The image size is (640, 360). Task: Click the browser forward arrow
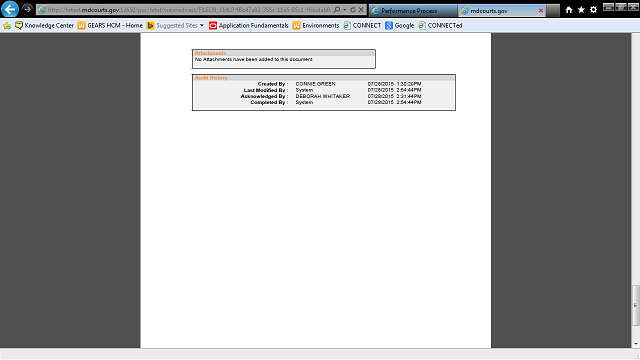click(x=27, y=9)
